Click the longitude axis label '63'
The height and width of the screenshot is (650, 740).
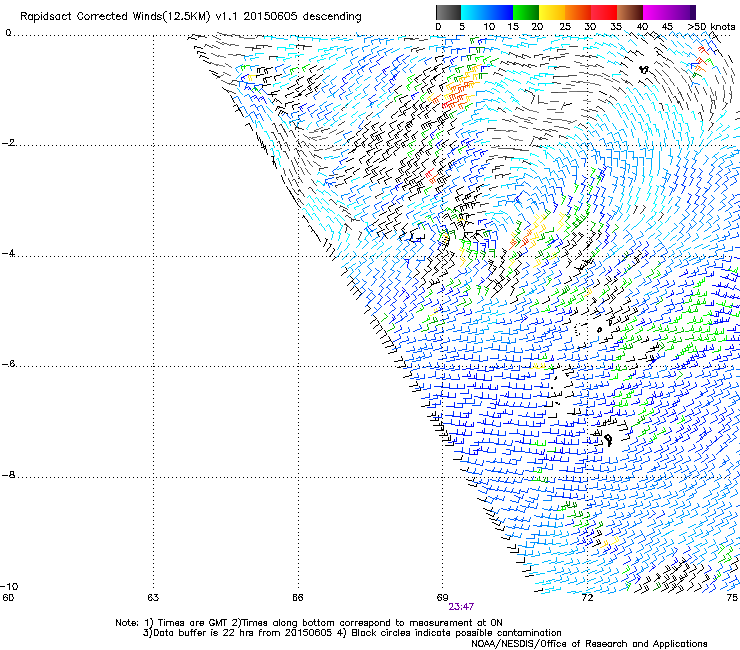point(153,598)
